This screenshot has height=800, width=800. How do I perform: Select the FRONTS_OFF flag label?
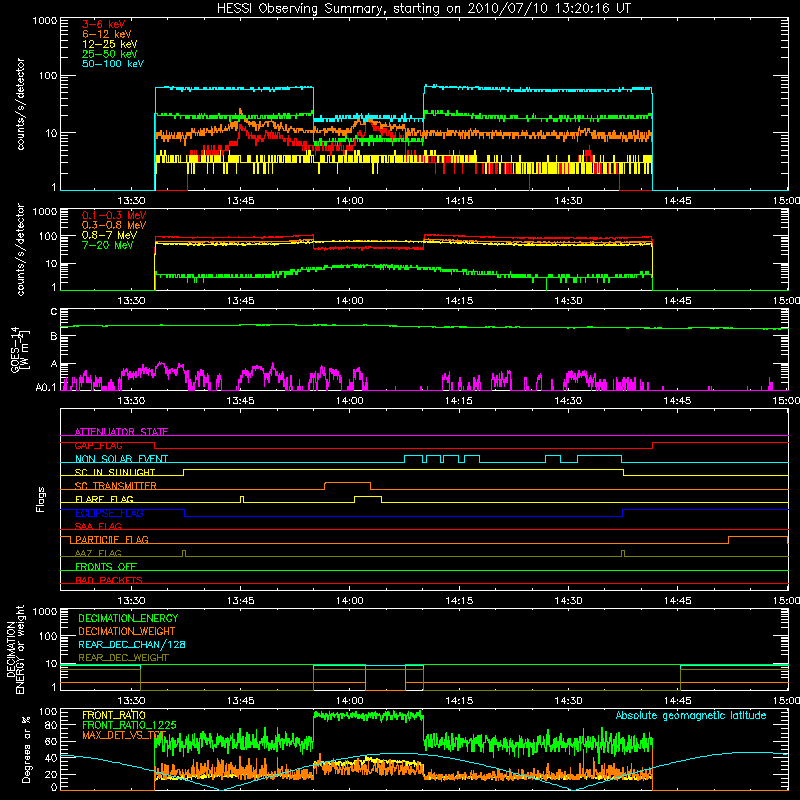pyautogui.click(x=106, y=567)
